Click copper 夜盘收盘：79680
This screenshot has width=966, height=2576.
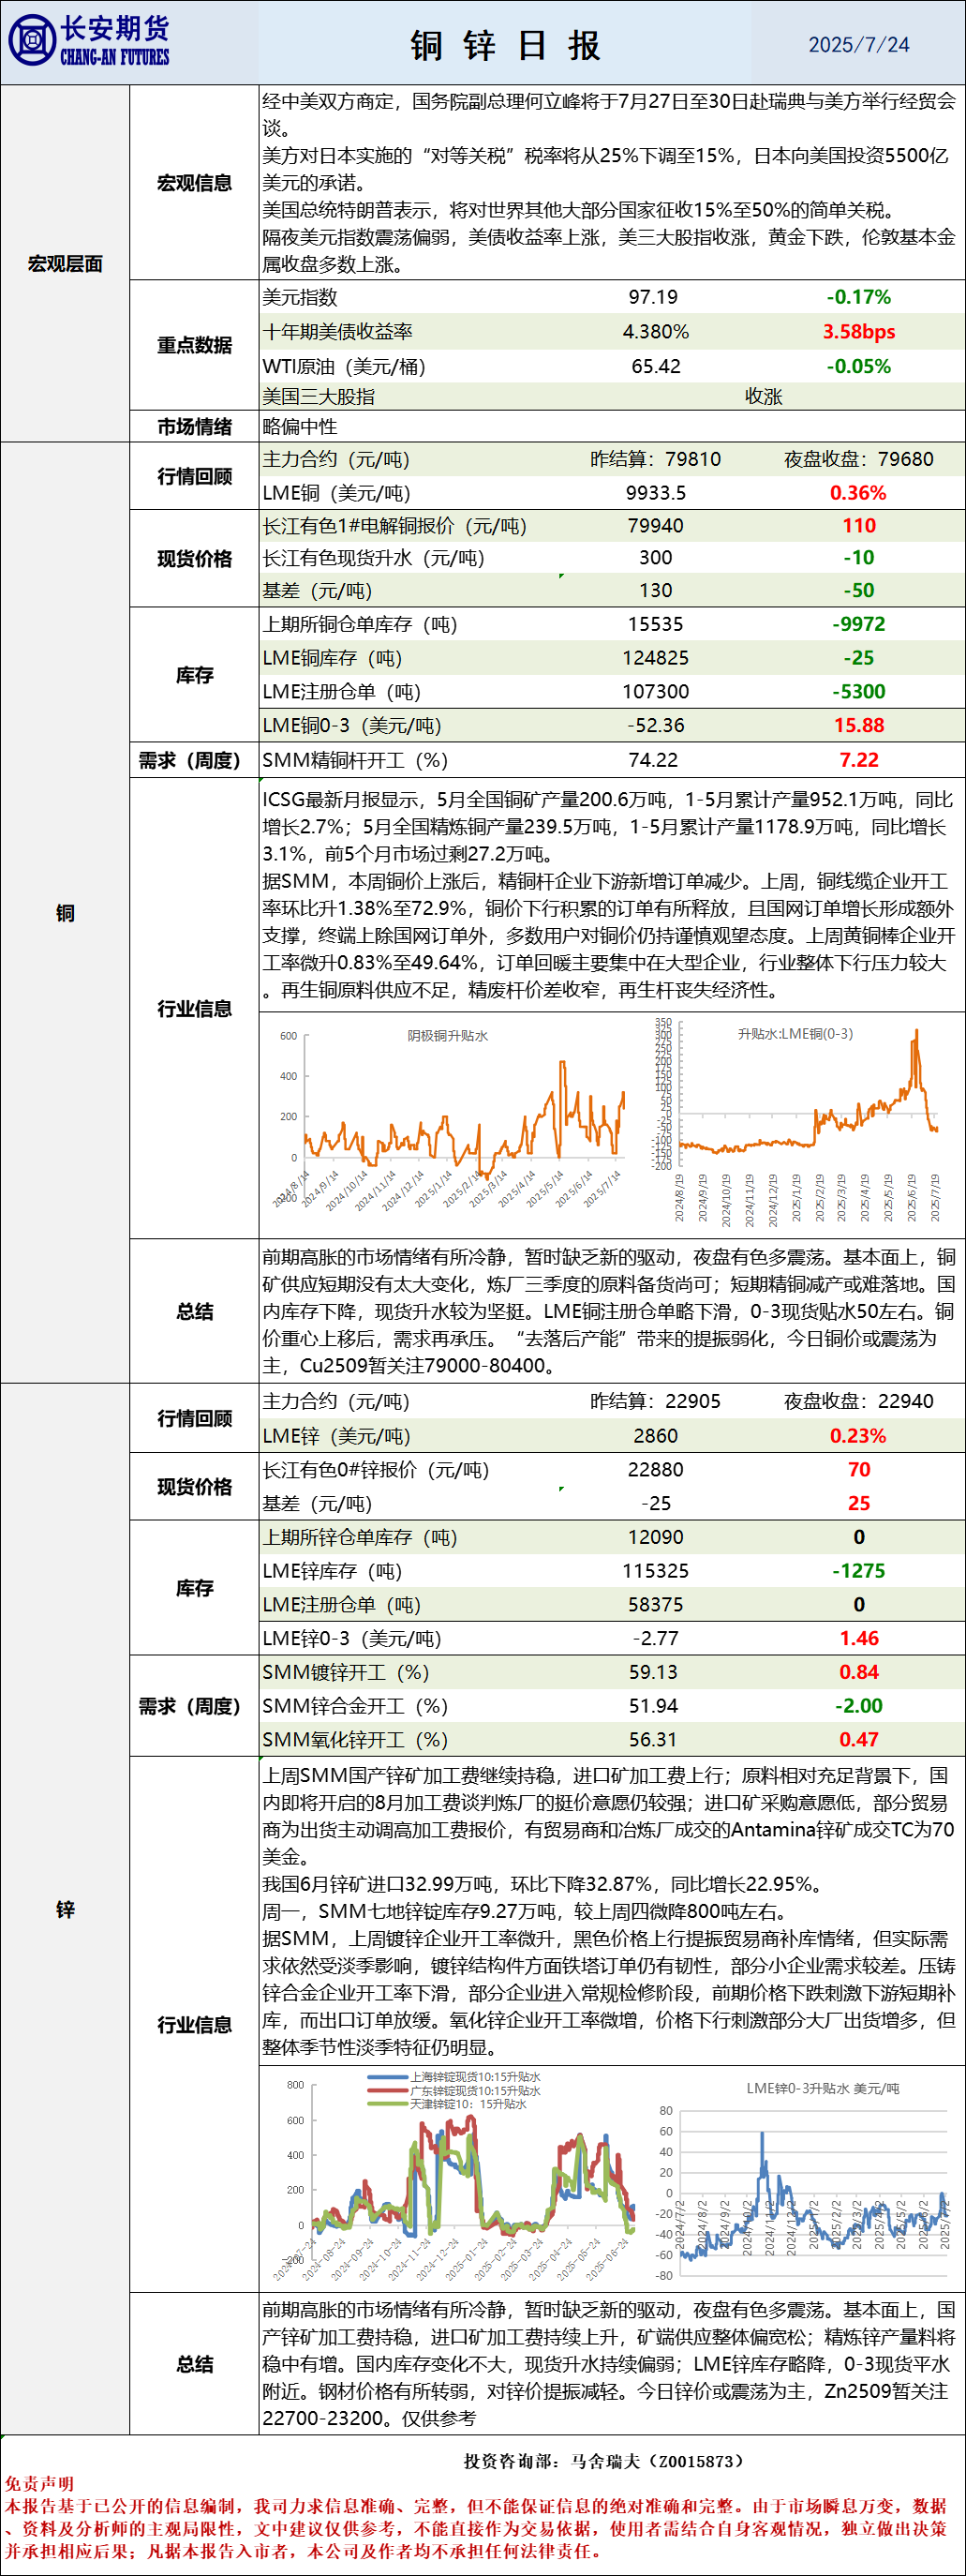point(858,459)
